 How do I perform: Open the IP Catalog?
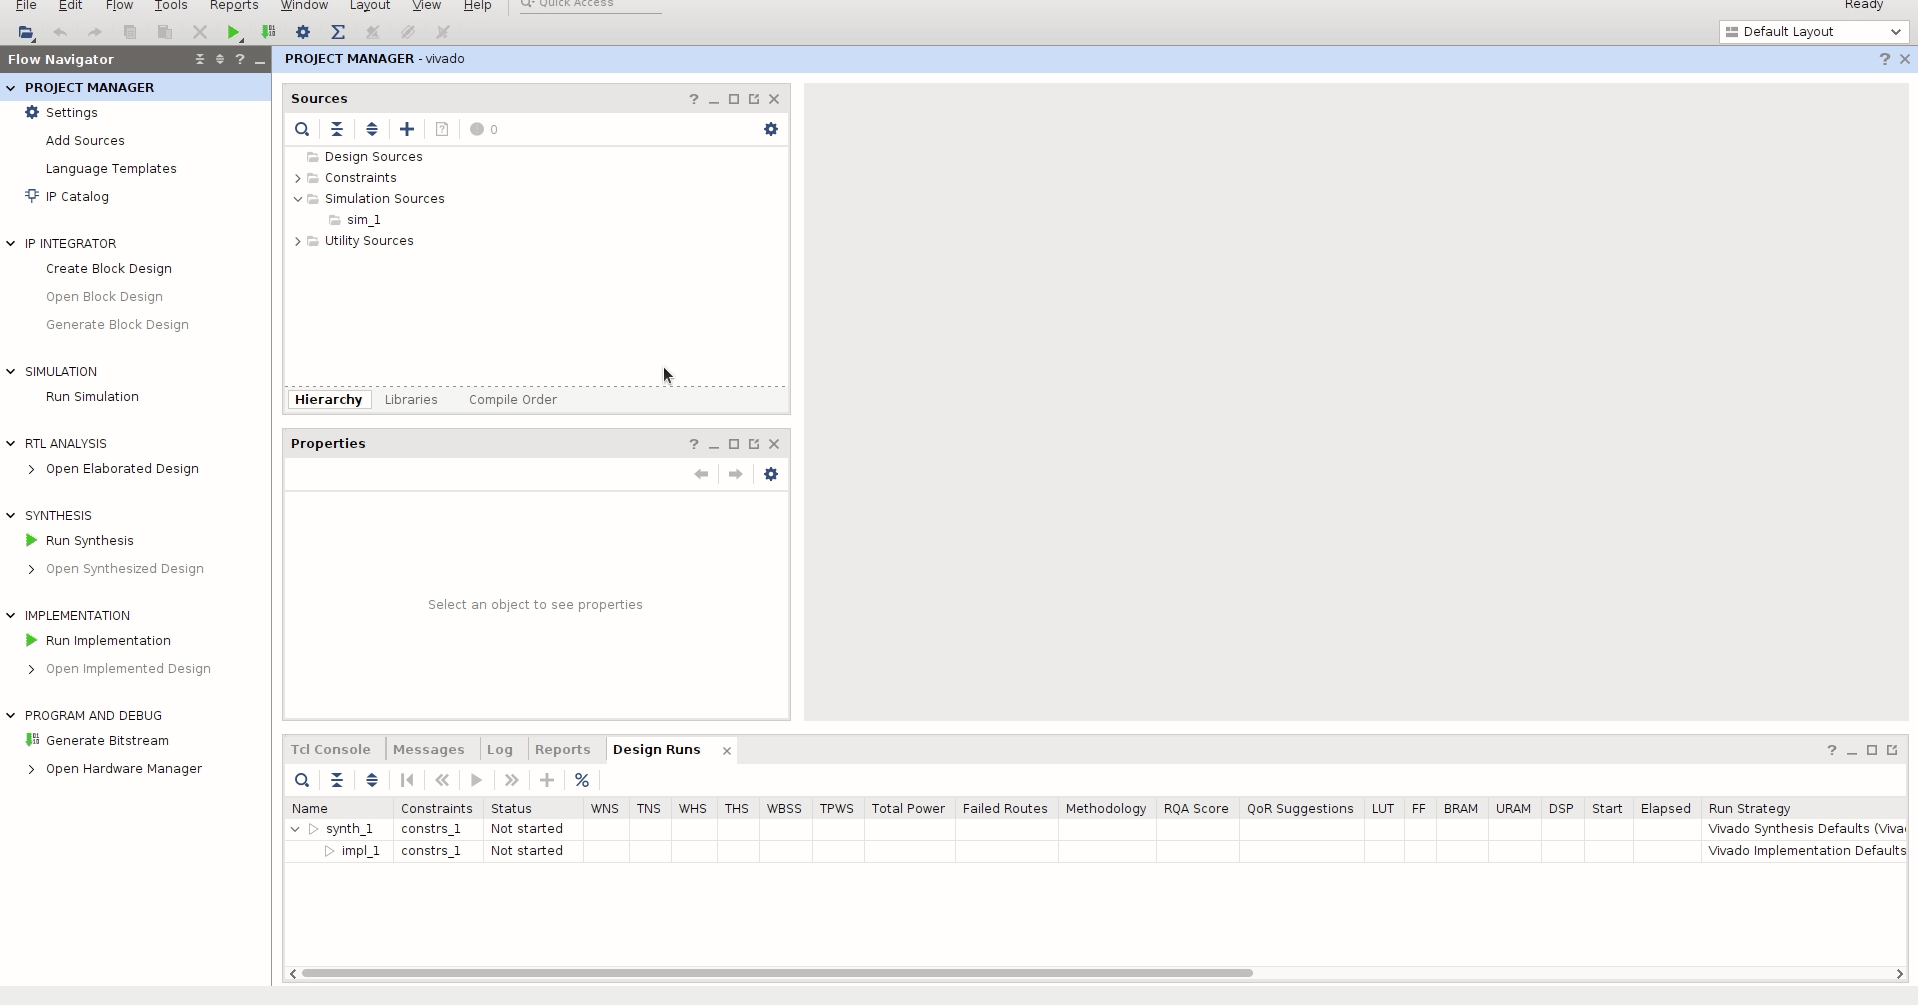pos(77,196)
